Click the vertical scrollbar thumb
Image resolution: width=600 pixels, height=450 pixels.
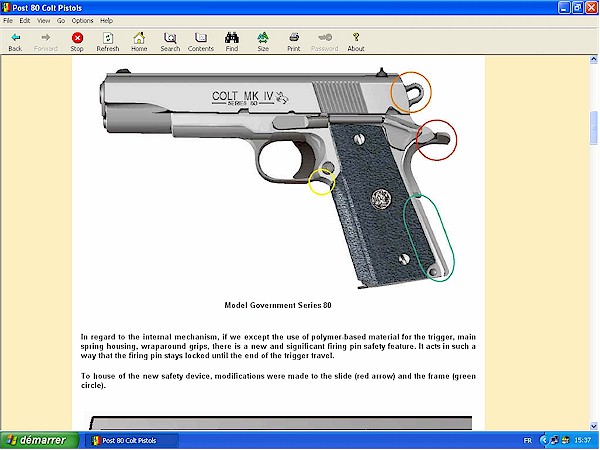593,127
